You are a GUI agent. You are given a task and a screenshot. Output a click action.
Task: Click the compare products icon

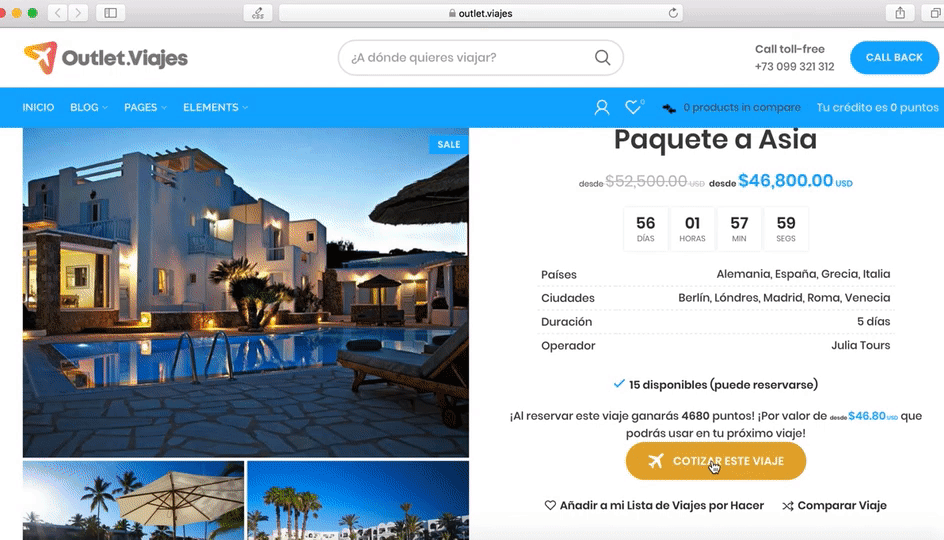point(669,108)
